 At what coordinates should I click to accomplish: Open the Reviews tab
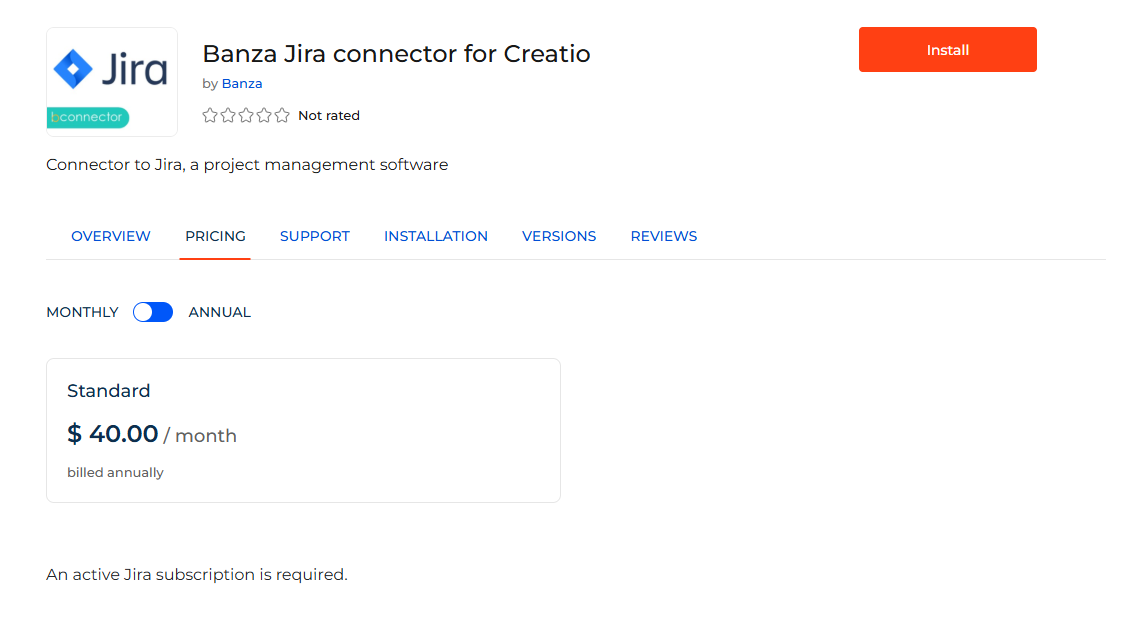tap(663, 236)
